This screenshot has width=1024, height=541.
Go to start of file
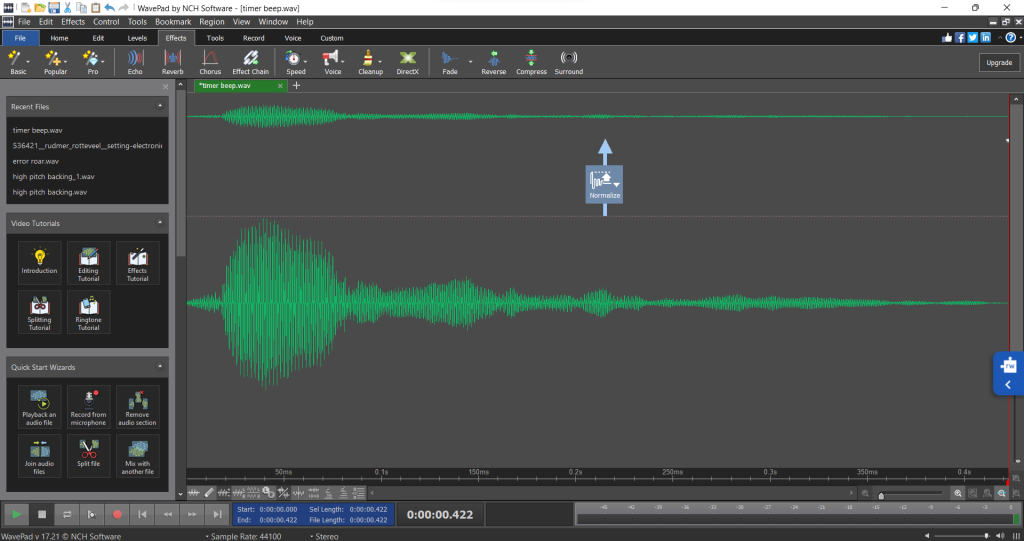click(142, 514)
